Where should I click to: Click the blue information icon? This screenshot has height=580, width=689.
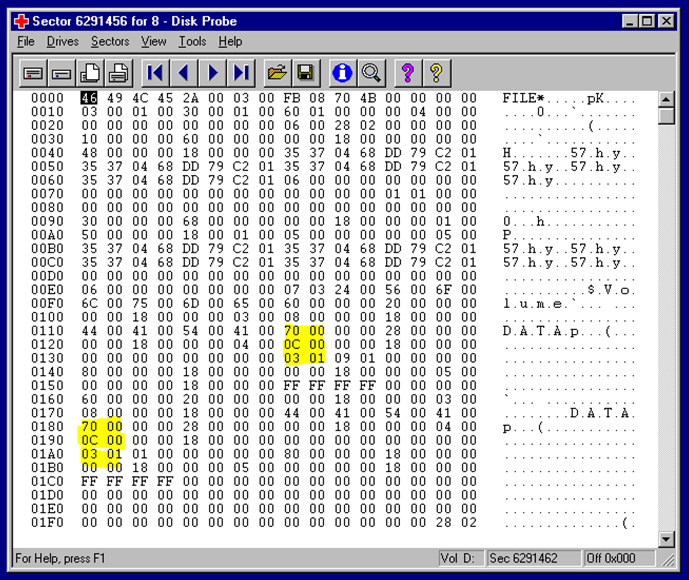click(342, 73)
